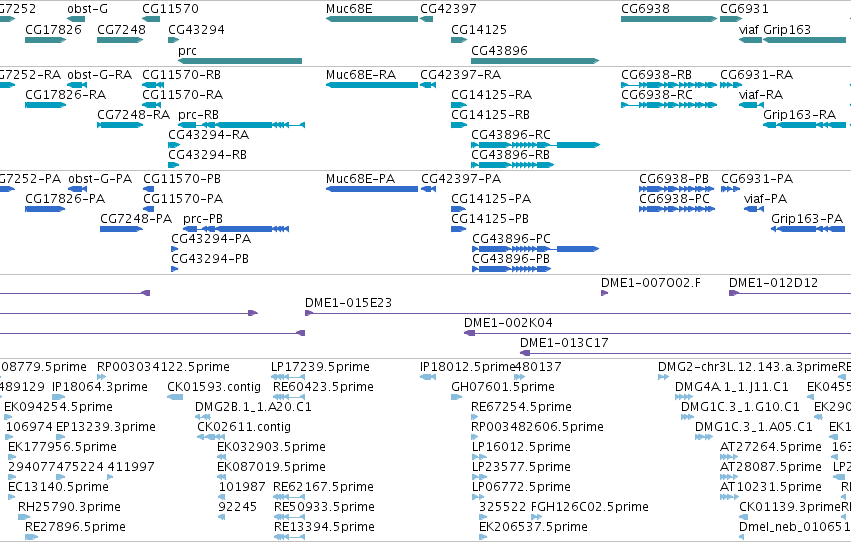Select the CG11570-RB transcript label
This screenshot has height=542, width=851.
181,75
